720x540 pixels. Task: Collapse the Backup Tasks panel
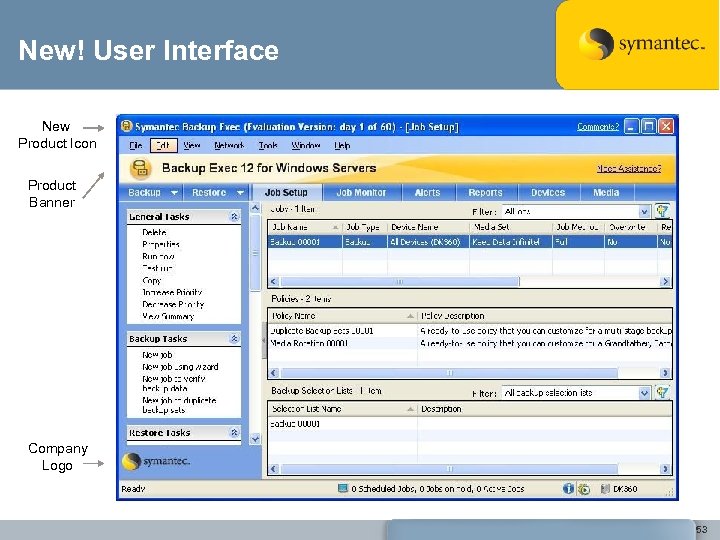pos(234,338)
